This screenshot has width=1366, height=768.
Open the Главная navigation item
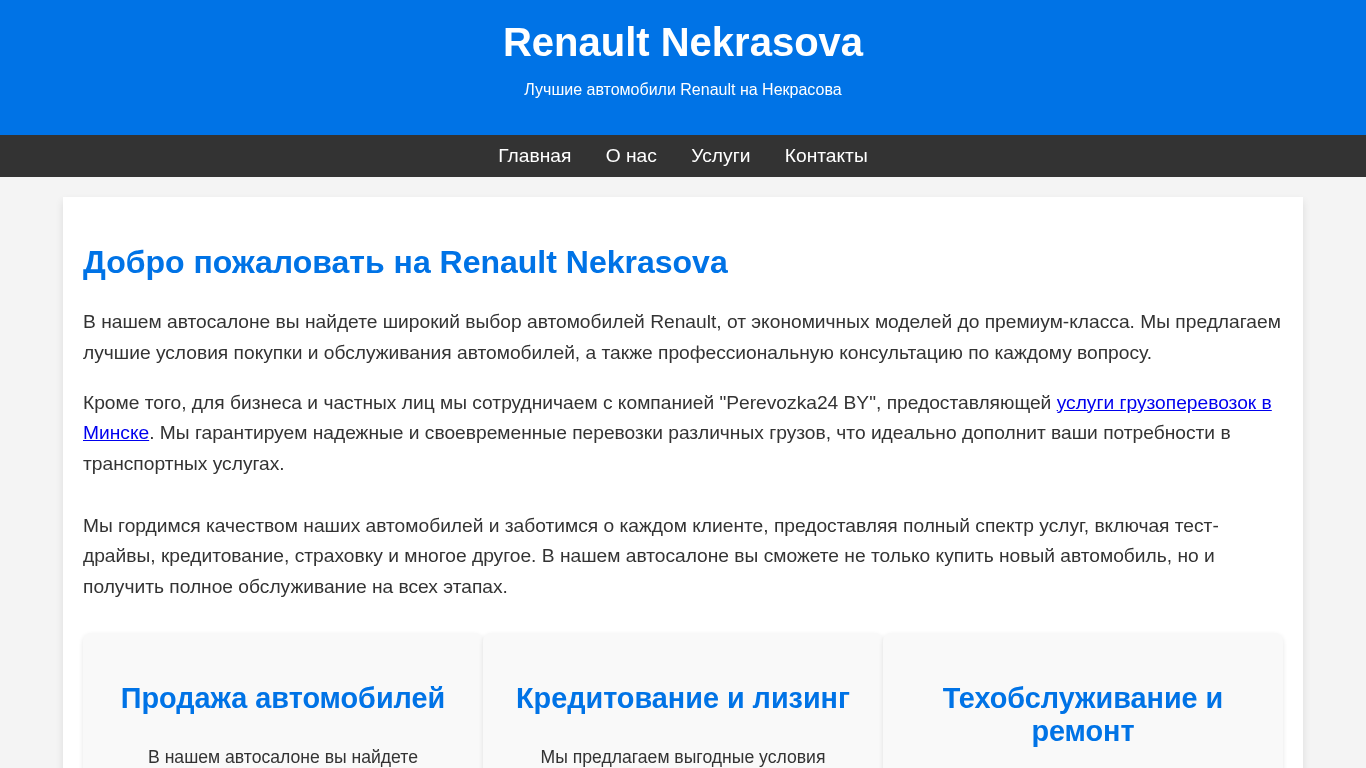[x=534, y=156]
